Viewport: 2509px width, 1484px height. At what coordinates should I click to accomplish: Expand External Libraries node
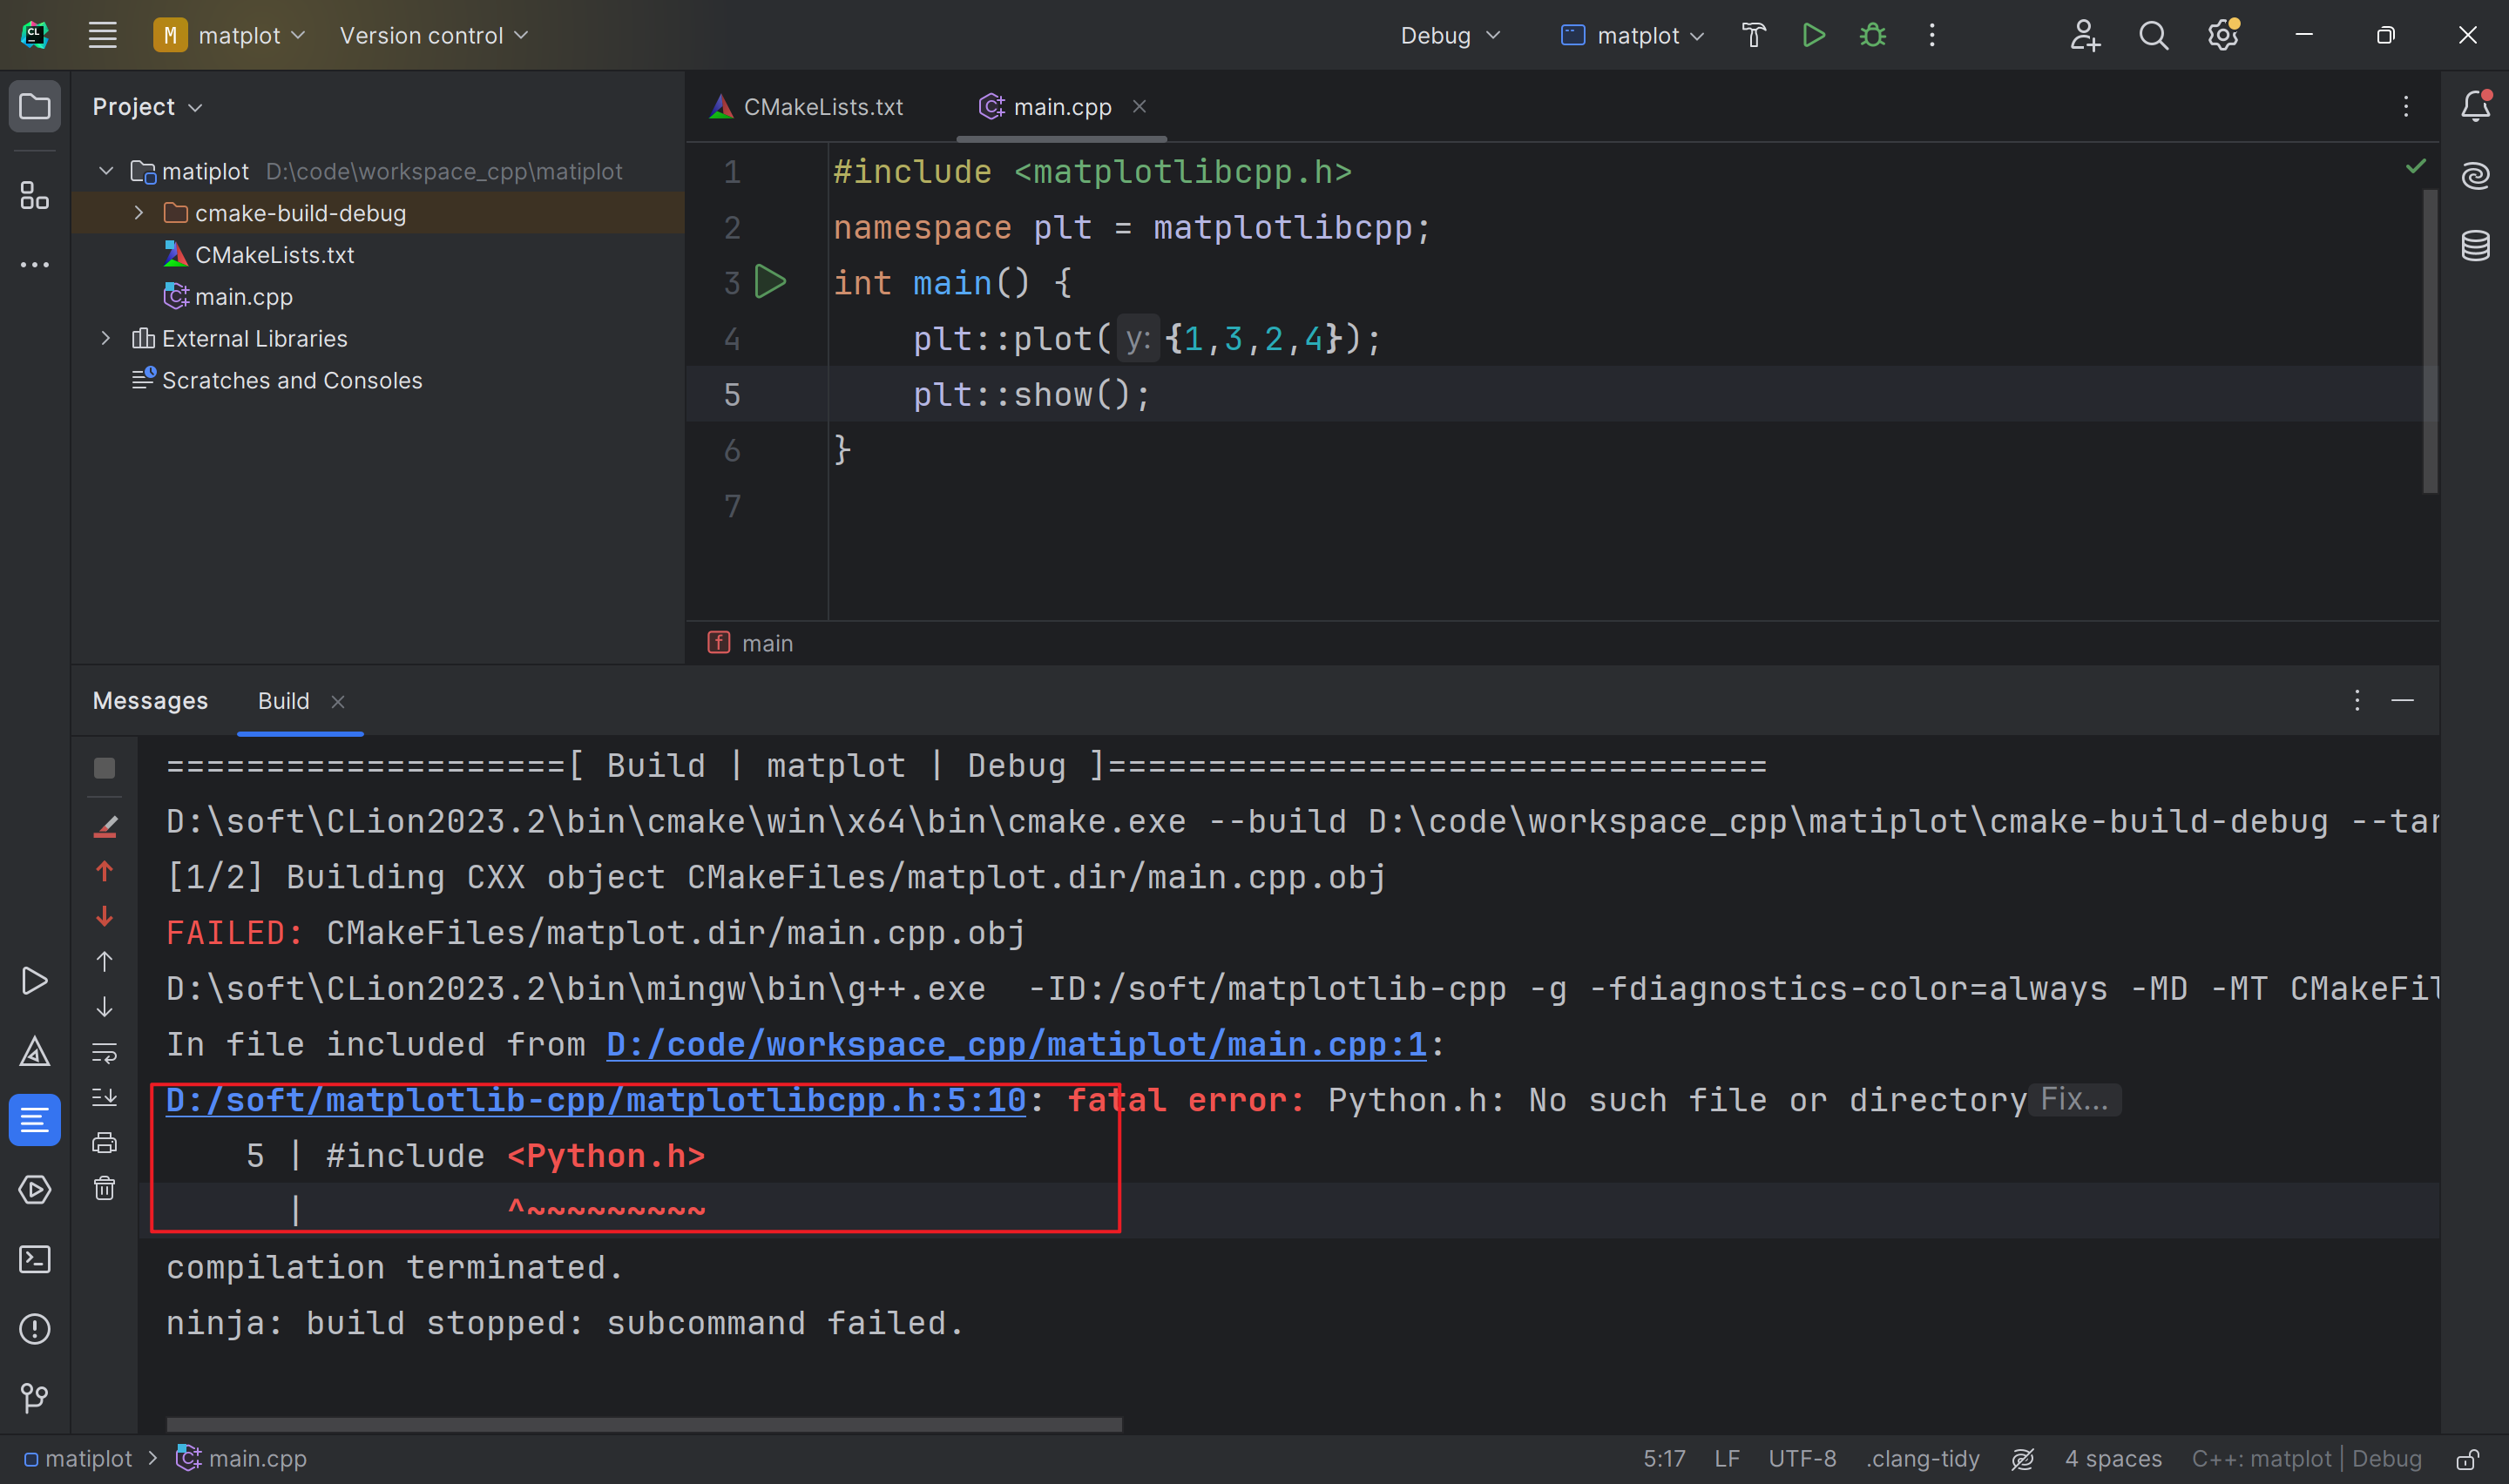[106, 338]
